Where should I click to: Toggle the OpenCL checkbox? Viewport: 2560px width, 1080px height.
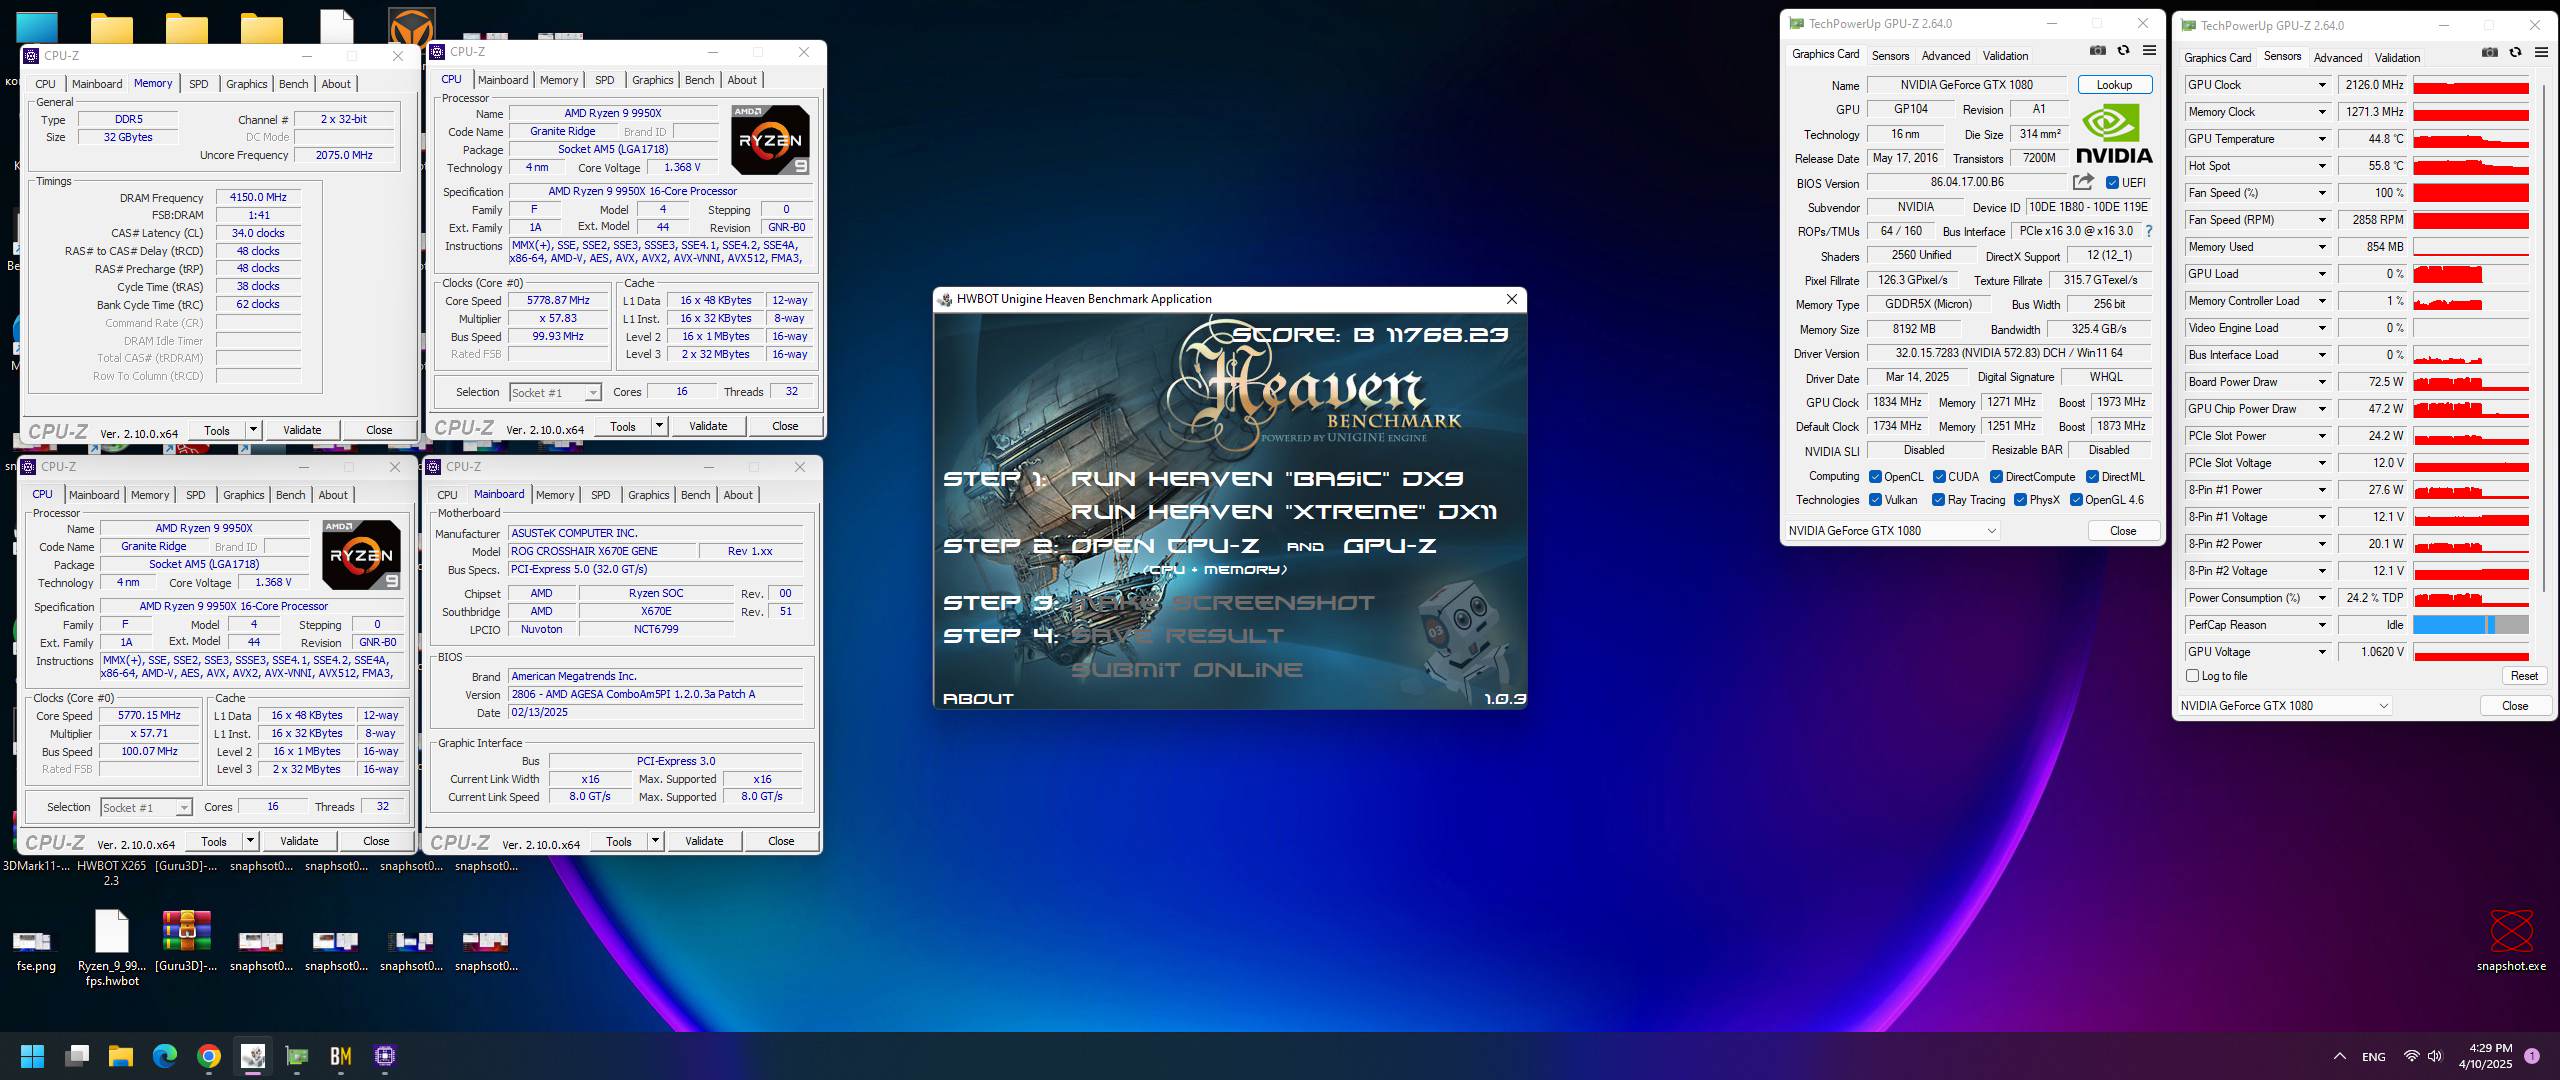1876,477
